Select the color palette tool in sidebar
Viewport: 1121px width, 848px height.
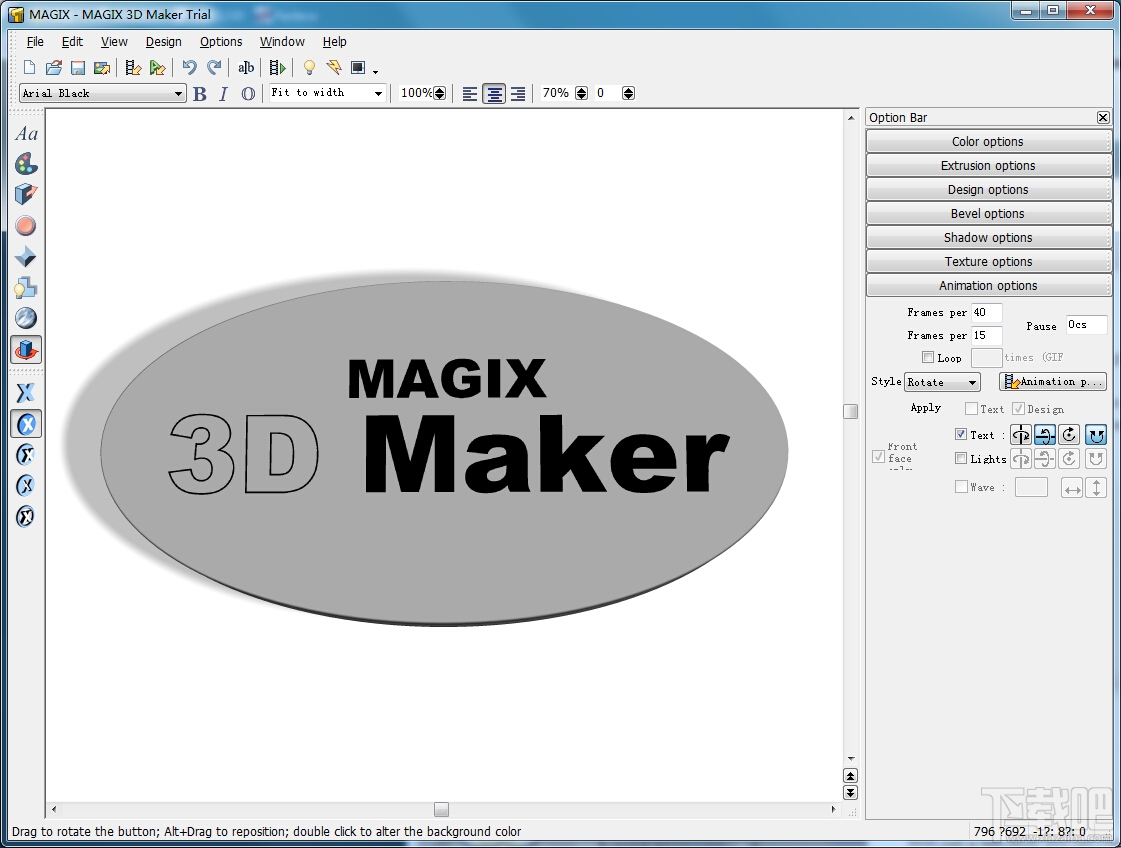(26, 164)
